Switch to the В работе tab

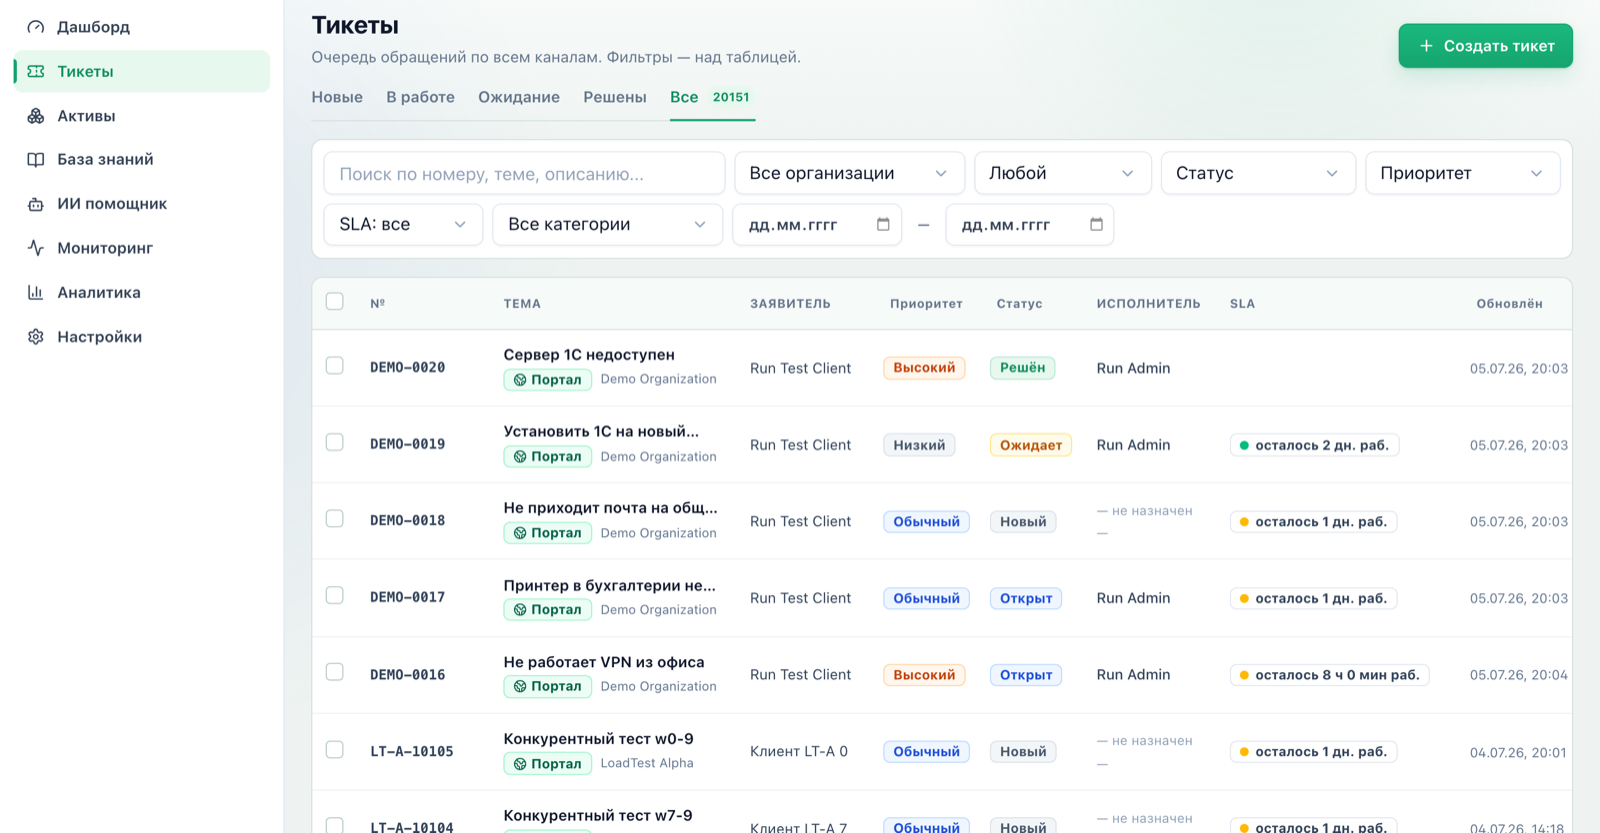[420, 97]
